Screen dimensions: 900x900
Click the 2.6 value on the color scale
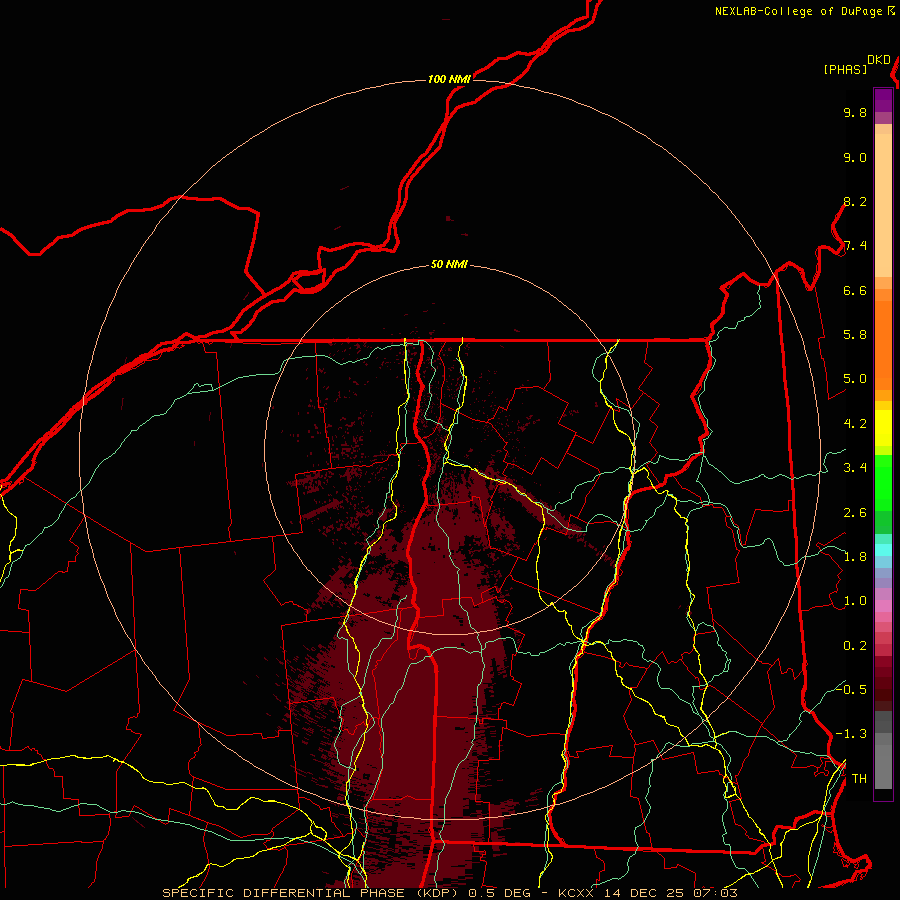coord(855,513)
